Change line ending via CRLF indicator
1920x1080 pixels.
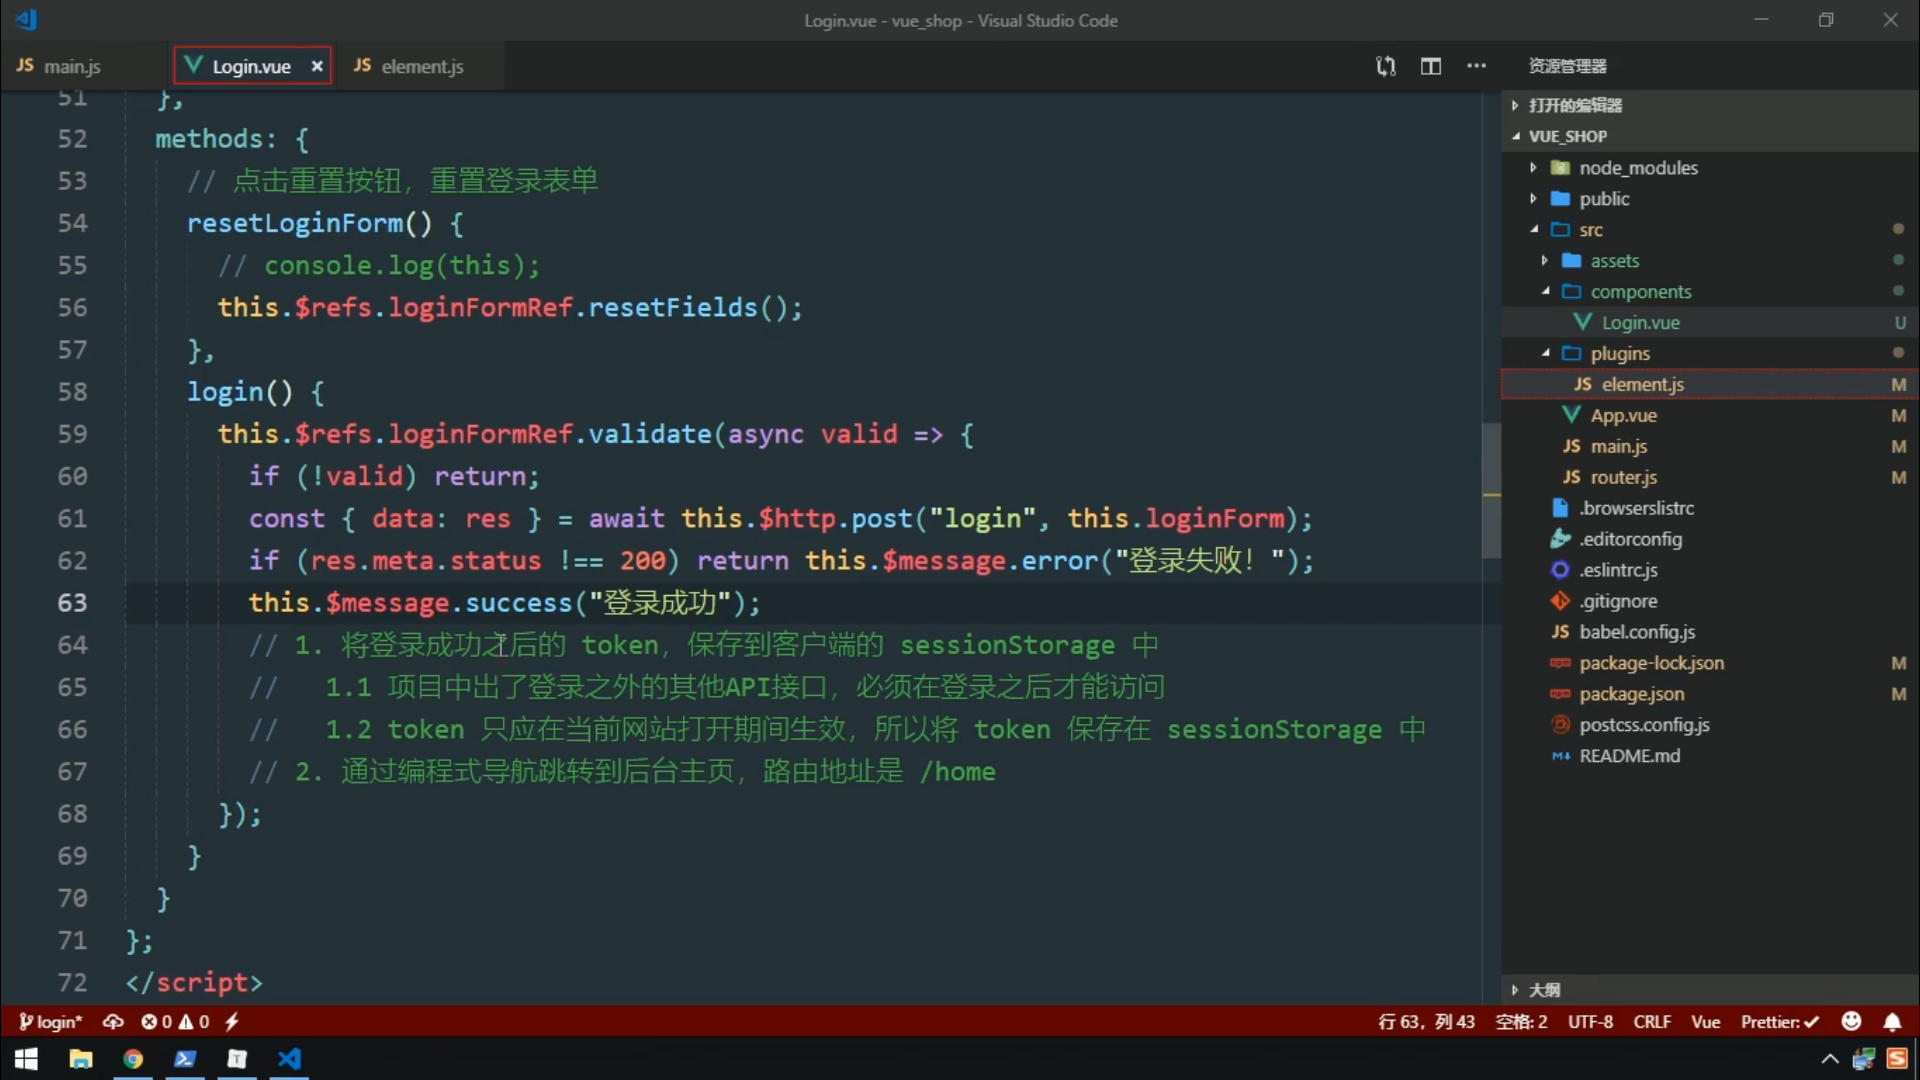point(1652,1022)
